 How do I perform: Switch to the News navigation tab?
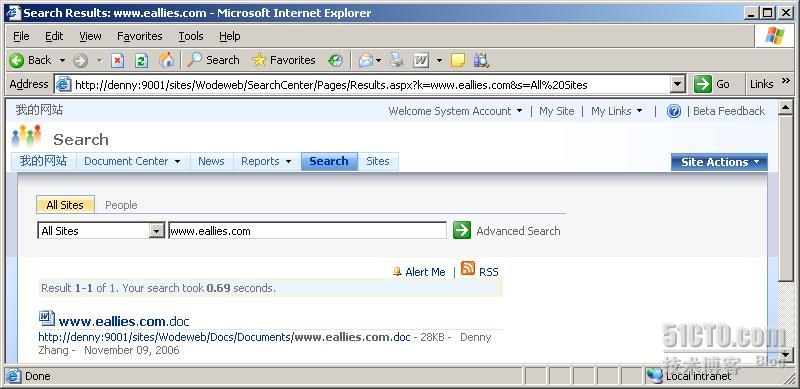211,161
